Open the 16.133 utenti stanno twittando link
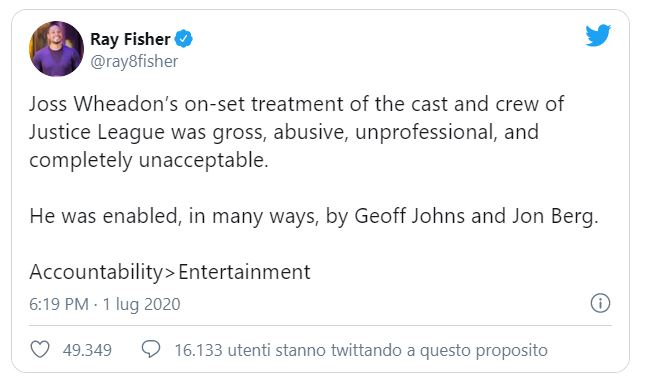 click(361, 350)
